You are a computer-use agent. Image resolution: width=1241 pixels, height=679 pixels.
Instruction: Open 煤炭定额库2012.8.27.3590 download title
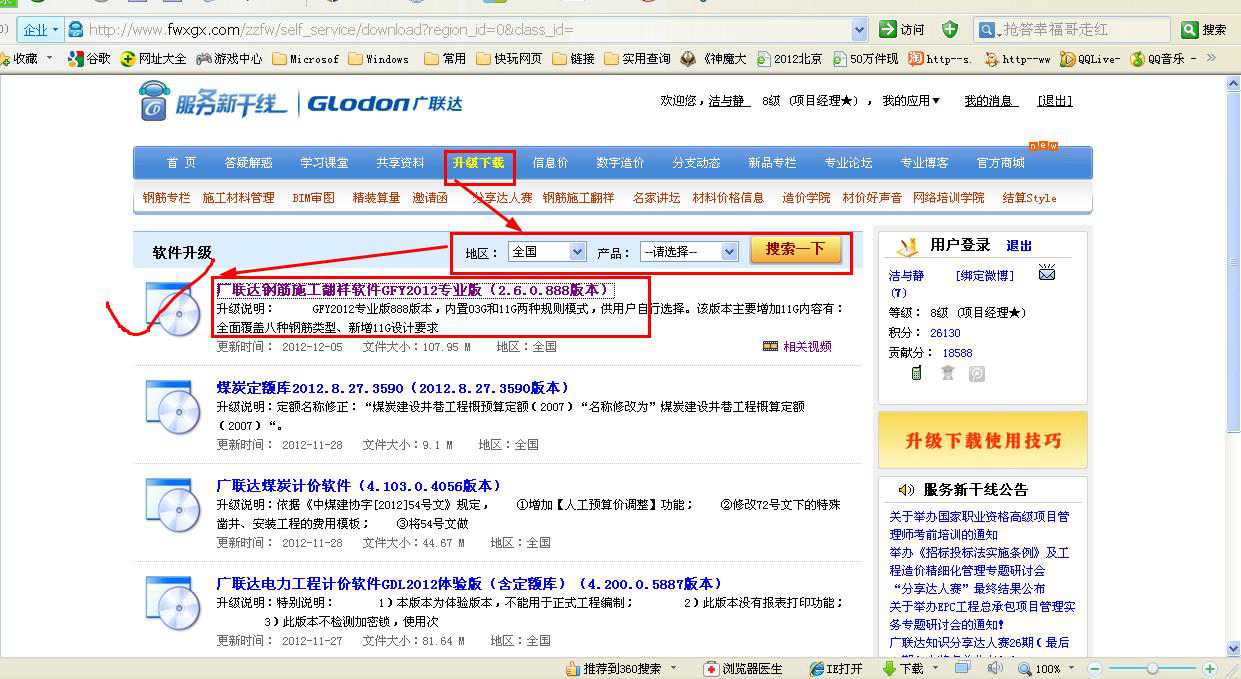(x=394, y=388)
